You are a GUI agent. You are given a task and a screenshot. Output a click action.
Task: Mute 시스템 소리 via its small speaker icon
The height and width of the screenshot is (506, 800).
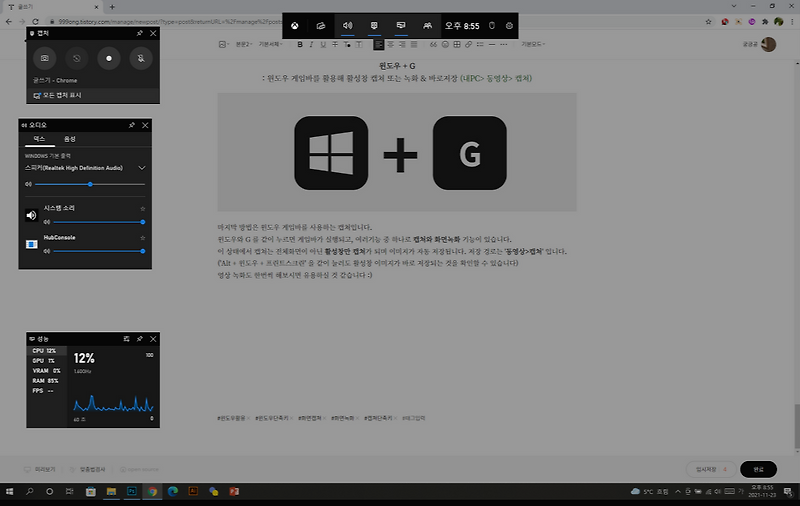point(46,222)
